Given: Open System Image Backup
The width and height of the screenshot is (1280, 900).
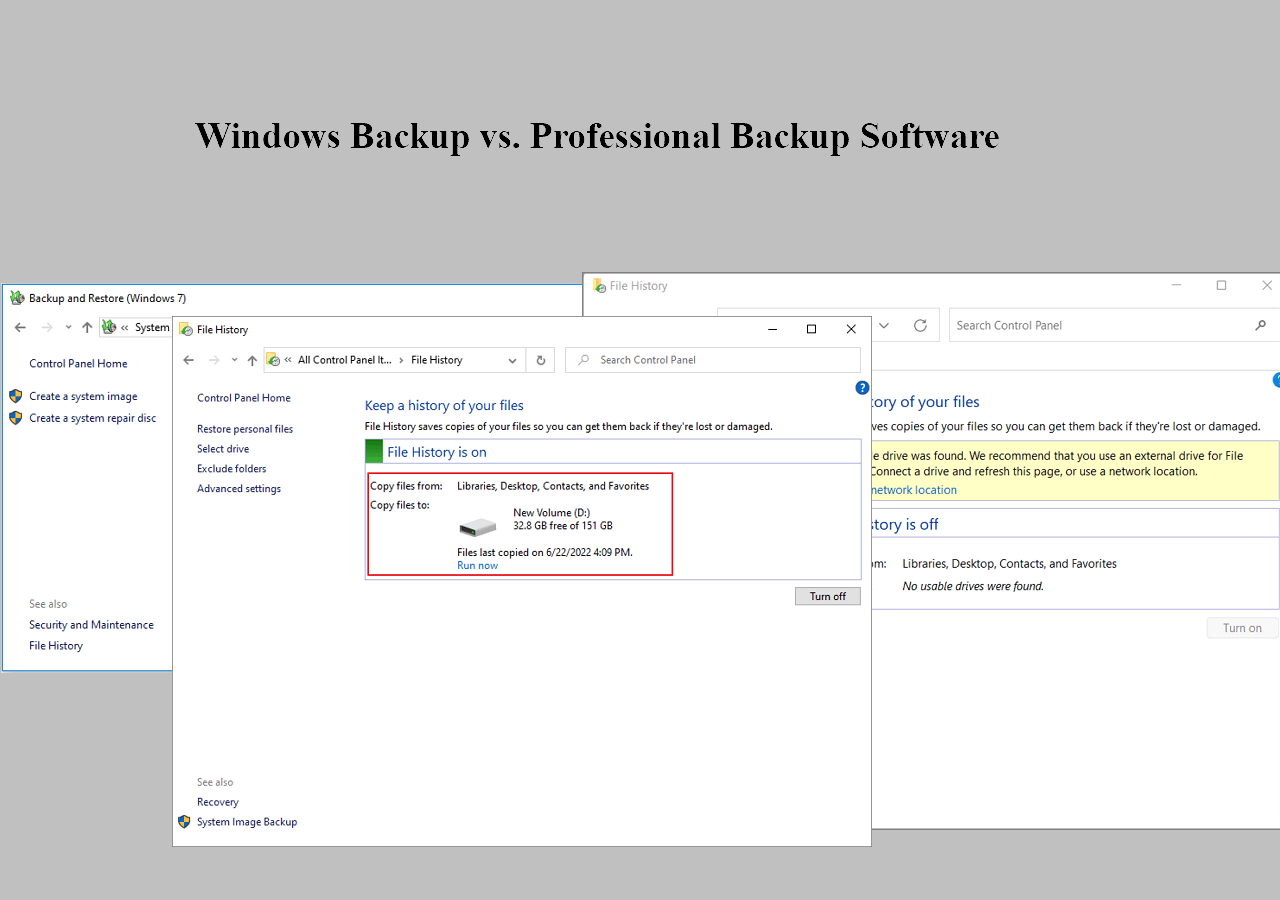Looking at the screenshot, I should (x=247, y=822).
